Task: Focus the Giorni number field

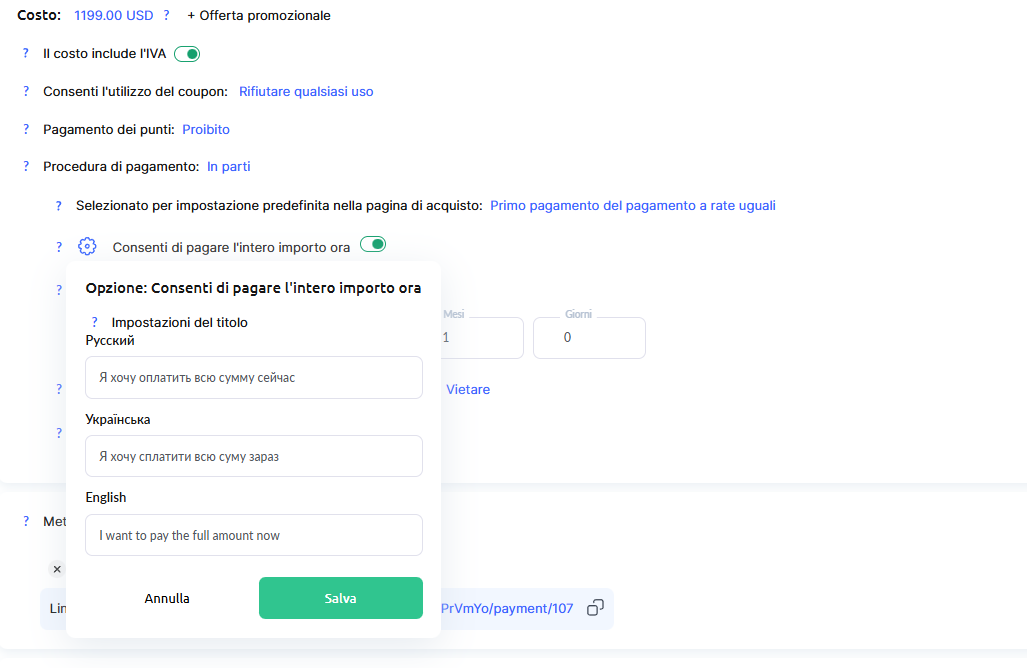Action: point(589,338)
